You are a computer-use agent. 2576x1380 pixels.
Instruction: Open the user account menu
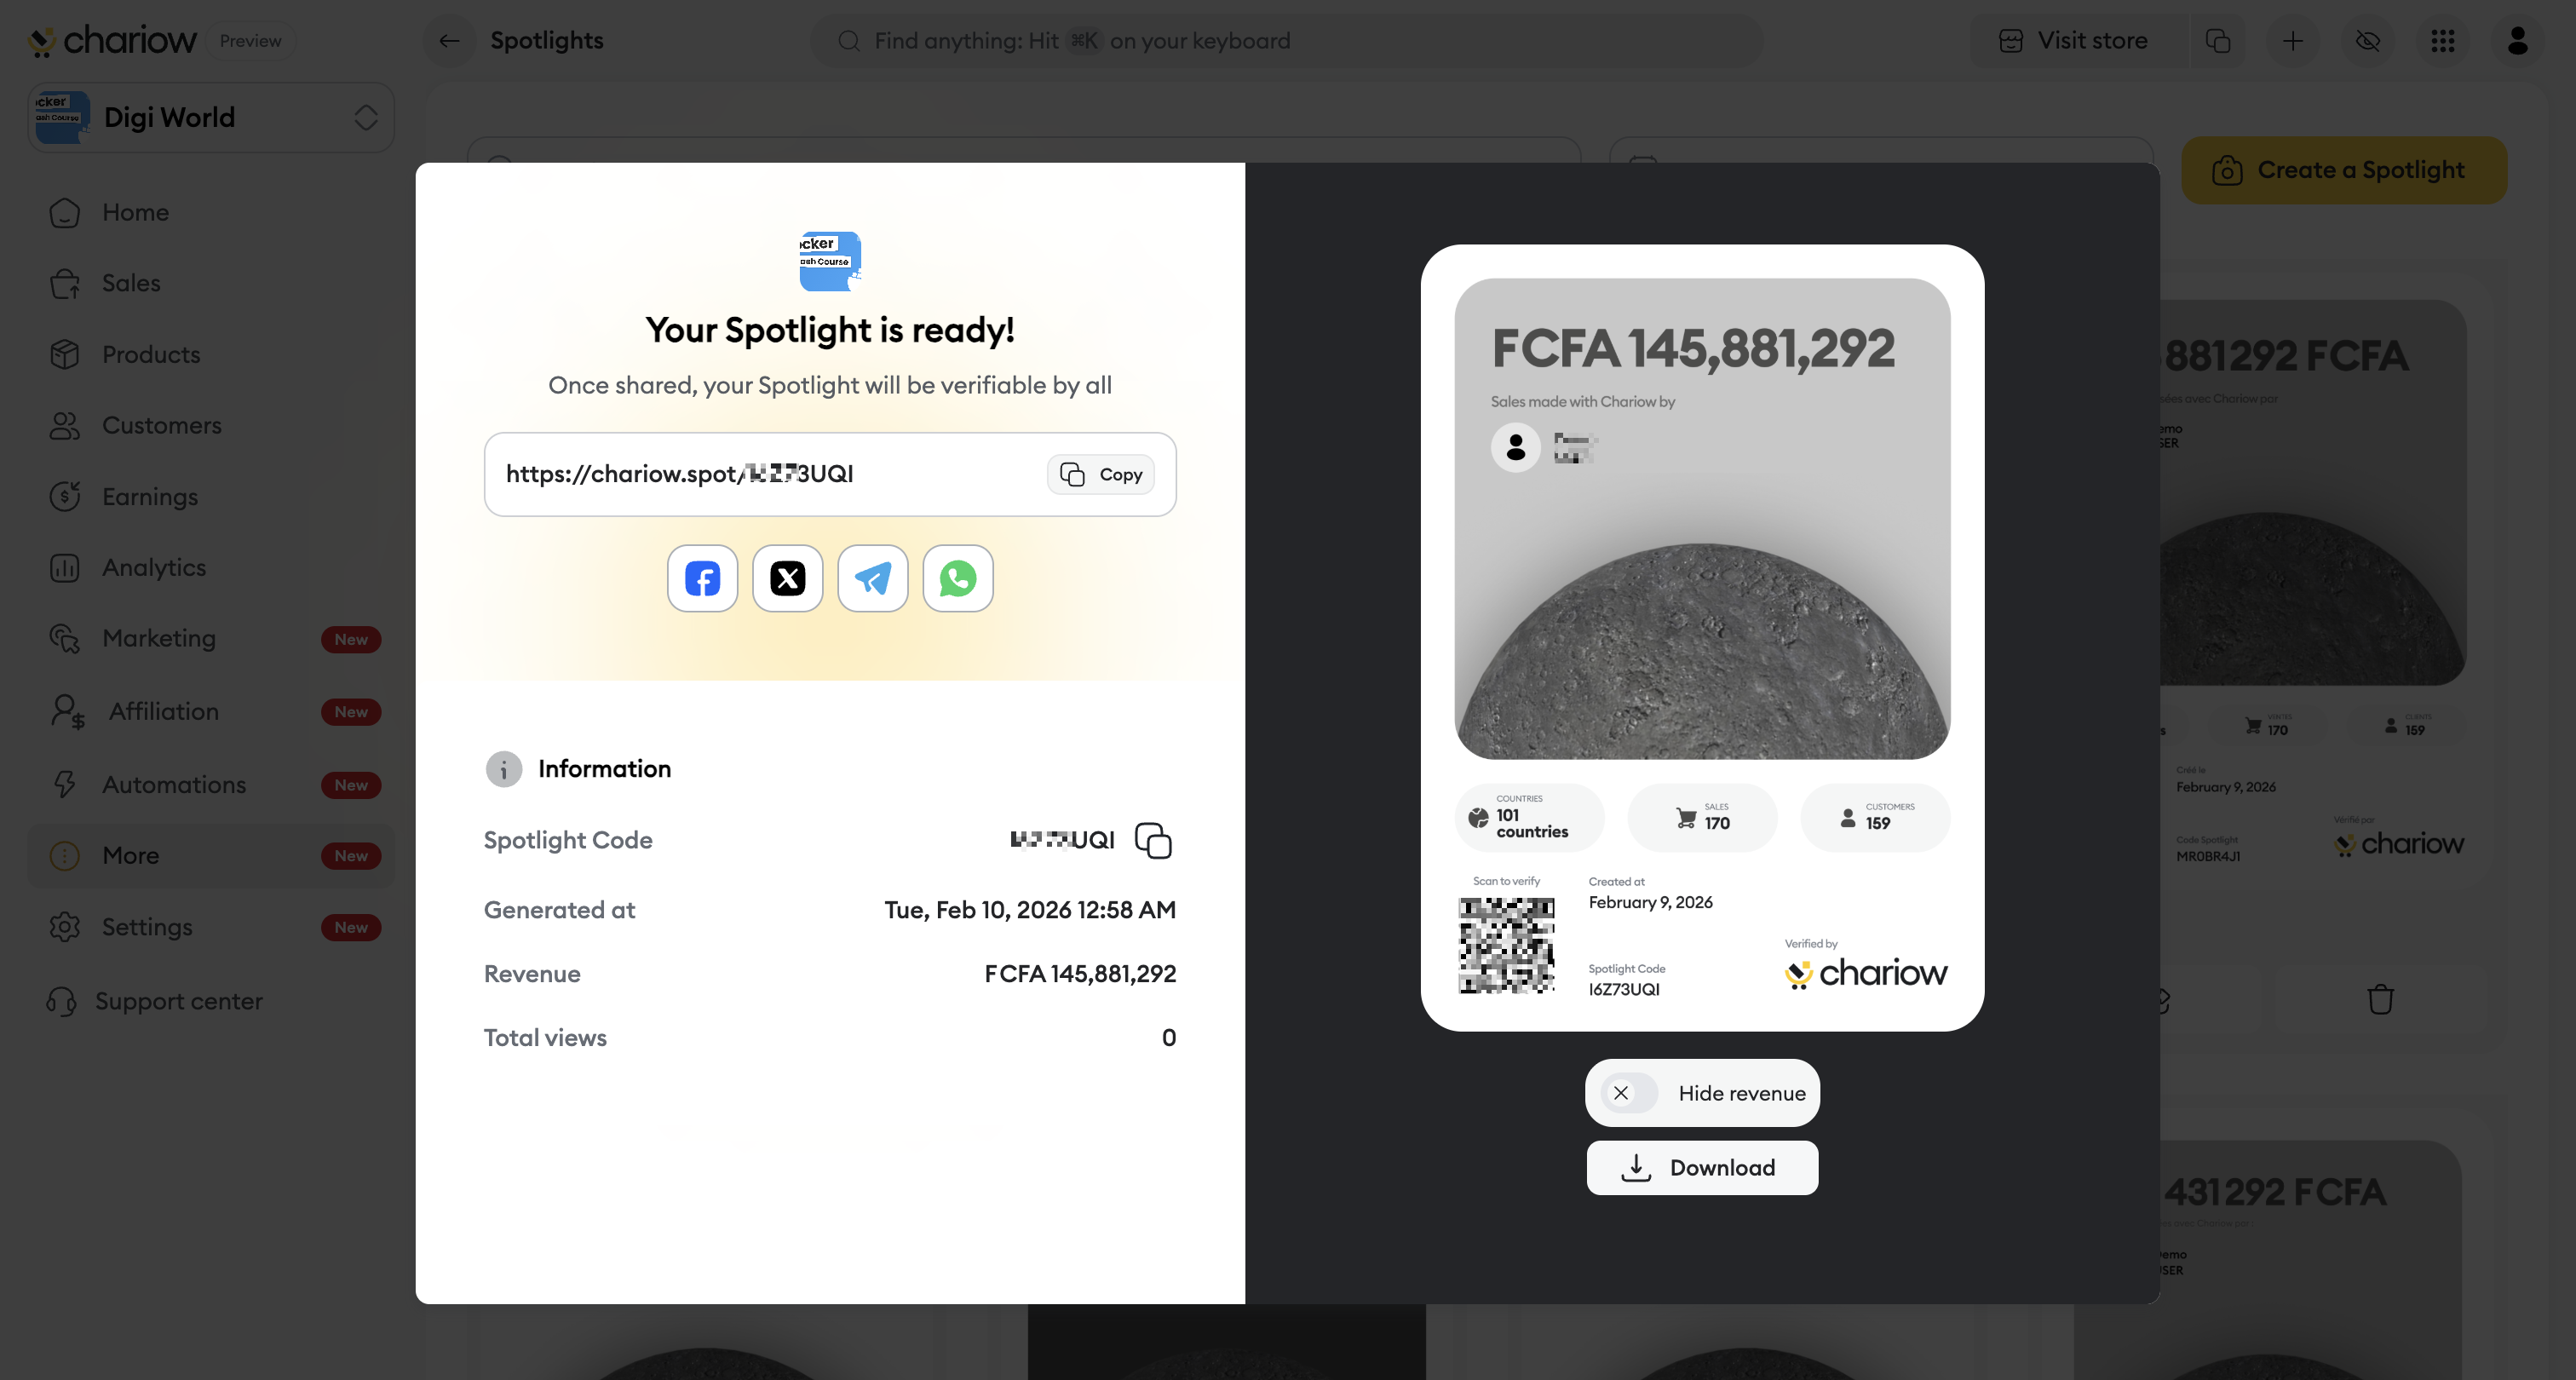[x=2518, y=41]
